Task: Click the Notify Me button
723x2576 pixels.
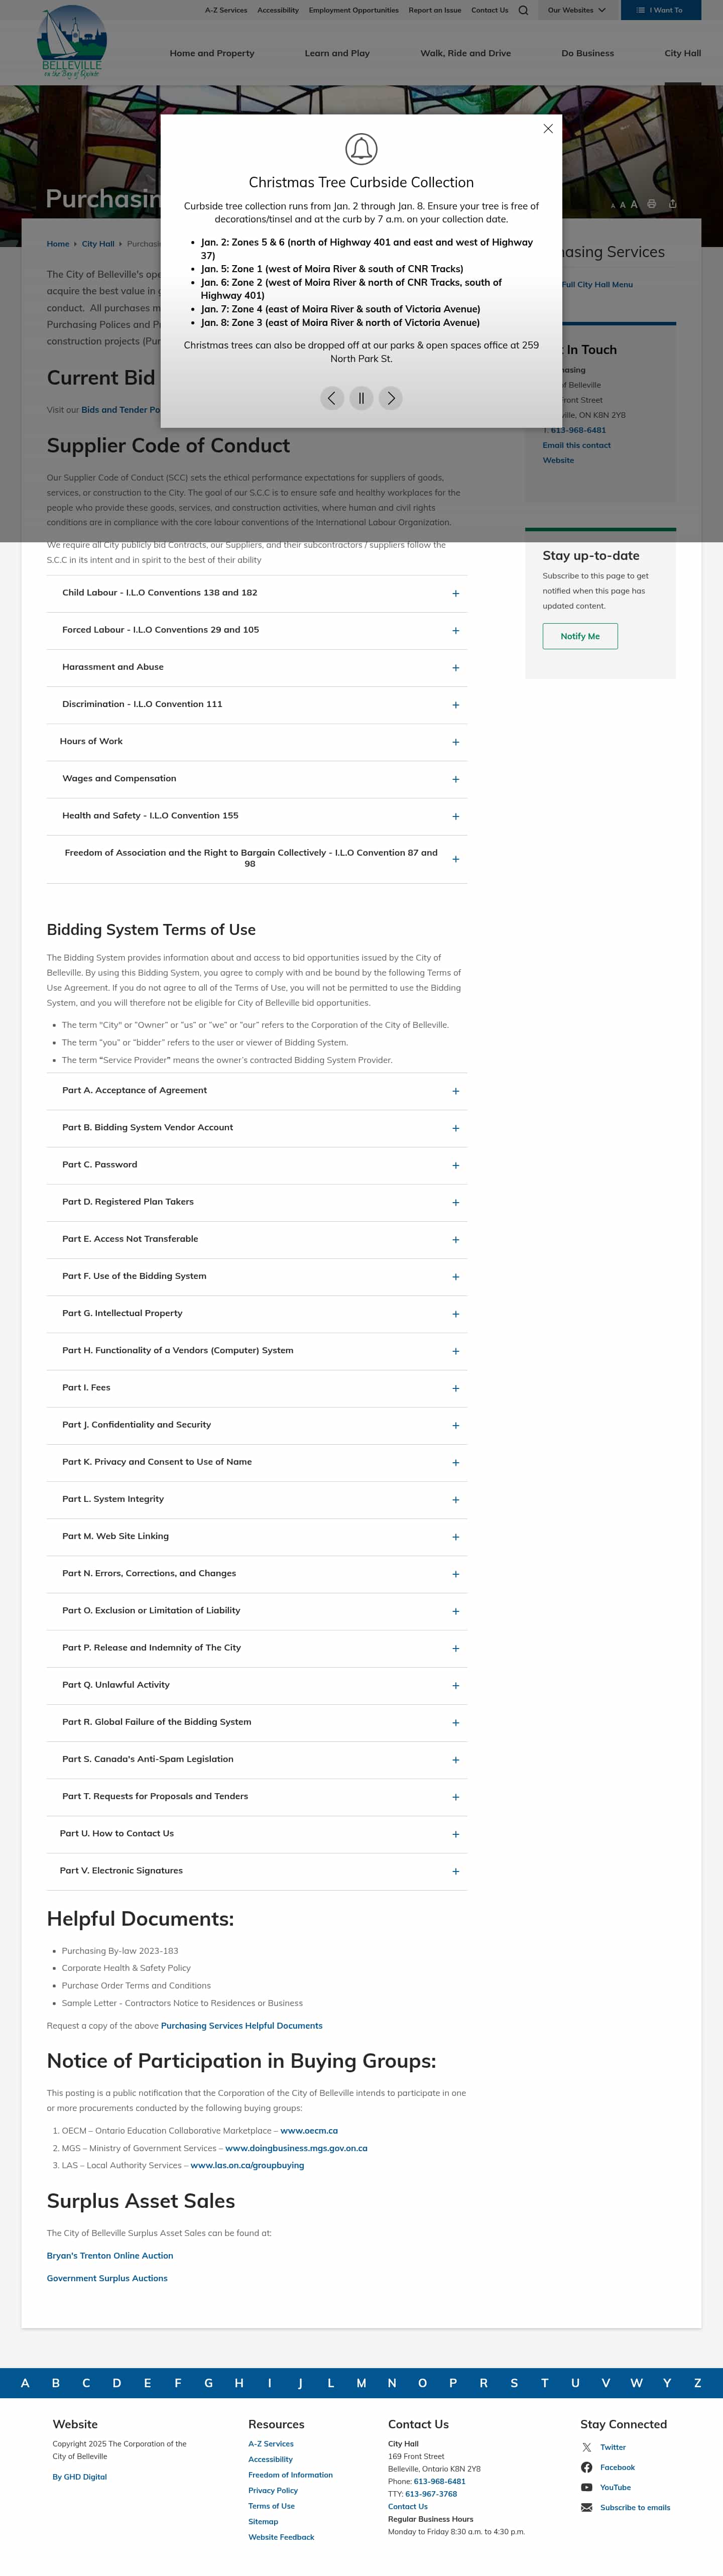Action: pos(580,636)
